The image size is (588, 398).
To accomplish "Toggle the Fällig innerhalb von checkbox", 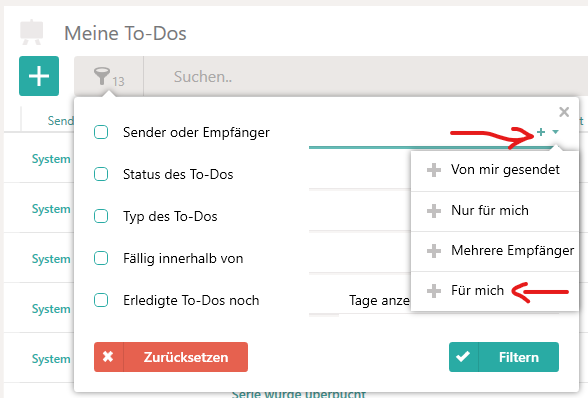I will [x=101, y=258].
